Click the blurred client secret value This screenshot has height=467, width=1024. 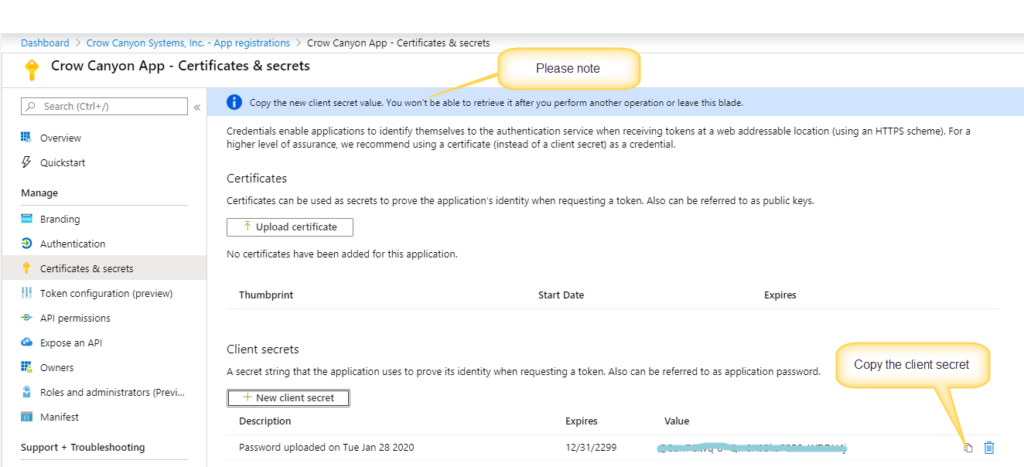coord(753,447)
